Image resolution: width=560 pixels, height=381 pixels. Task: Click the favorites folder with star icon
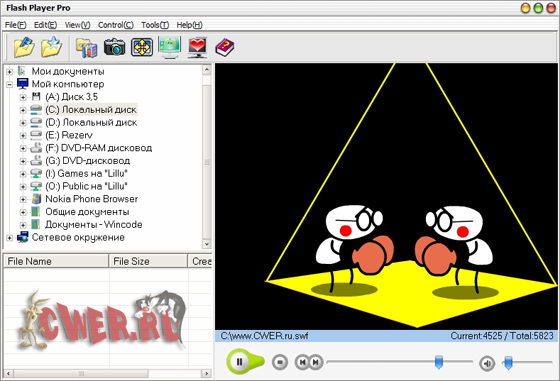click(x=51, y=47)
